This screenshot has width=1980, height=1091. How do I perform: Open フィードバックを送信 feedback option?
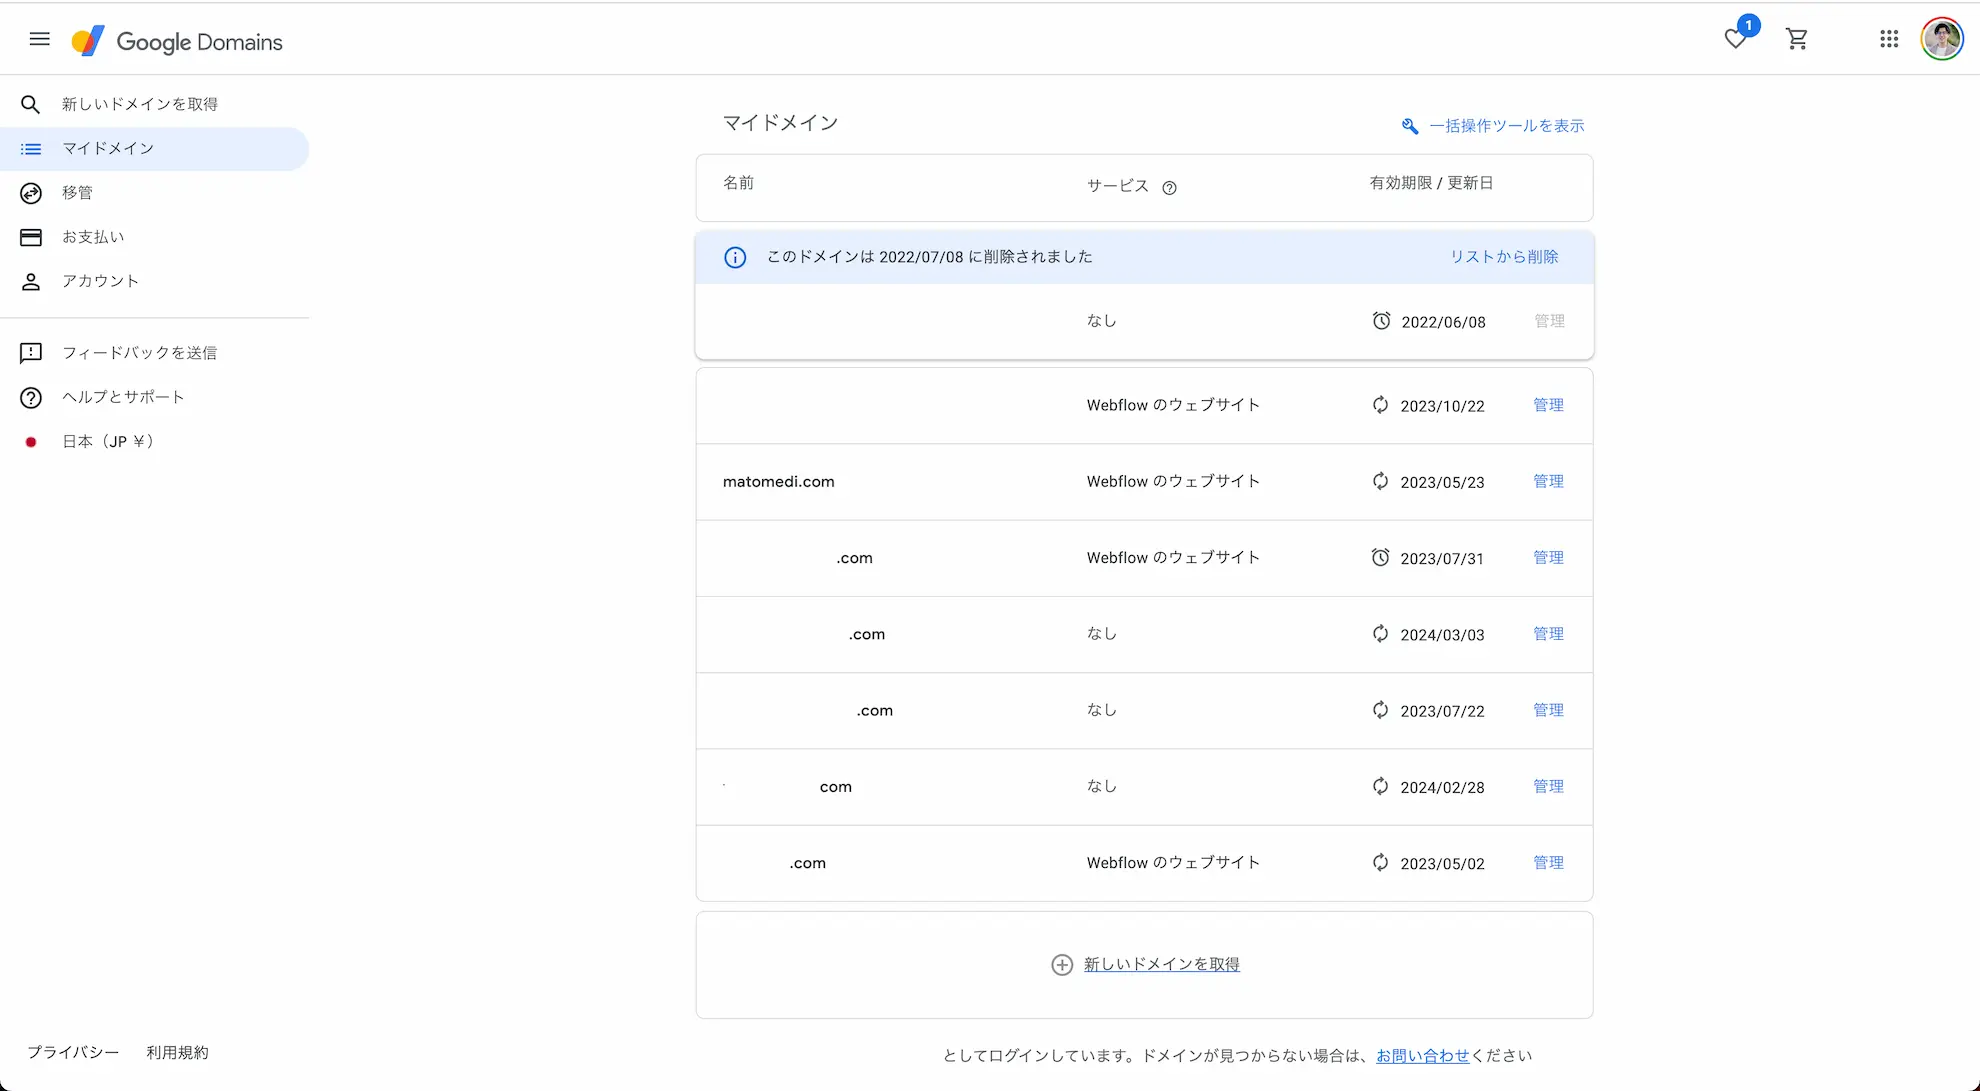coord(139,353)
